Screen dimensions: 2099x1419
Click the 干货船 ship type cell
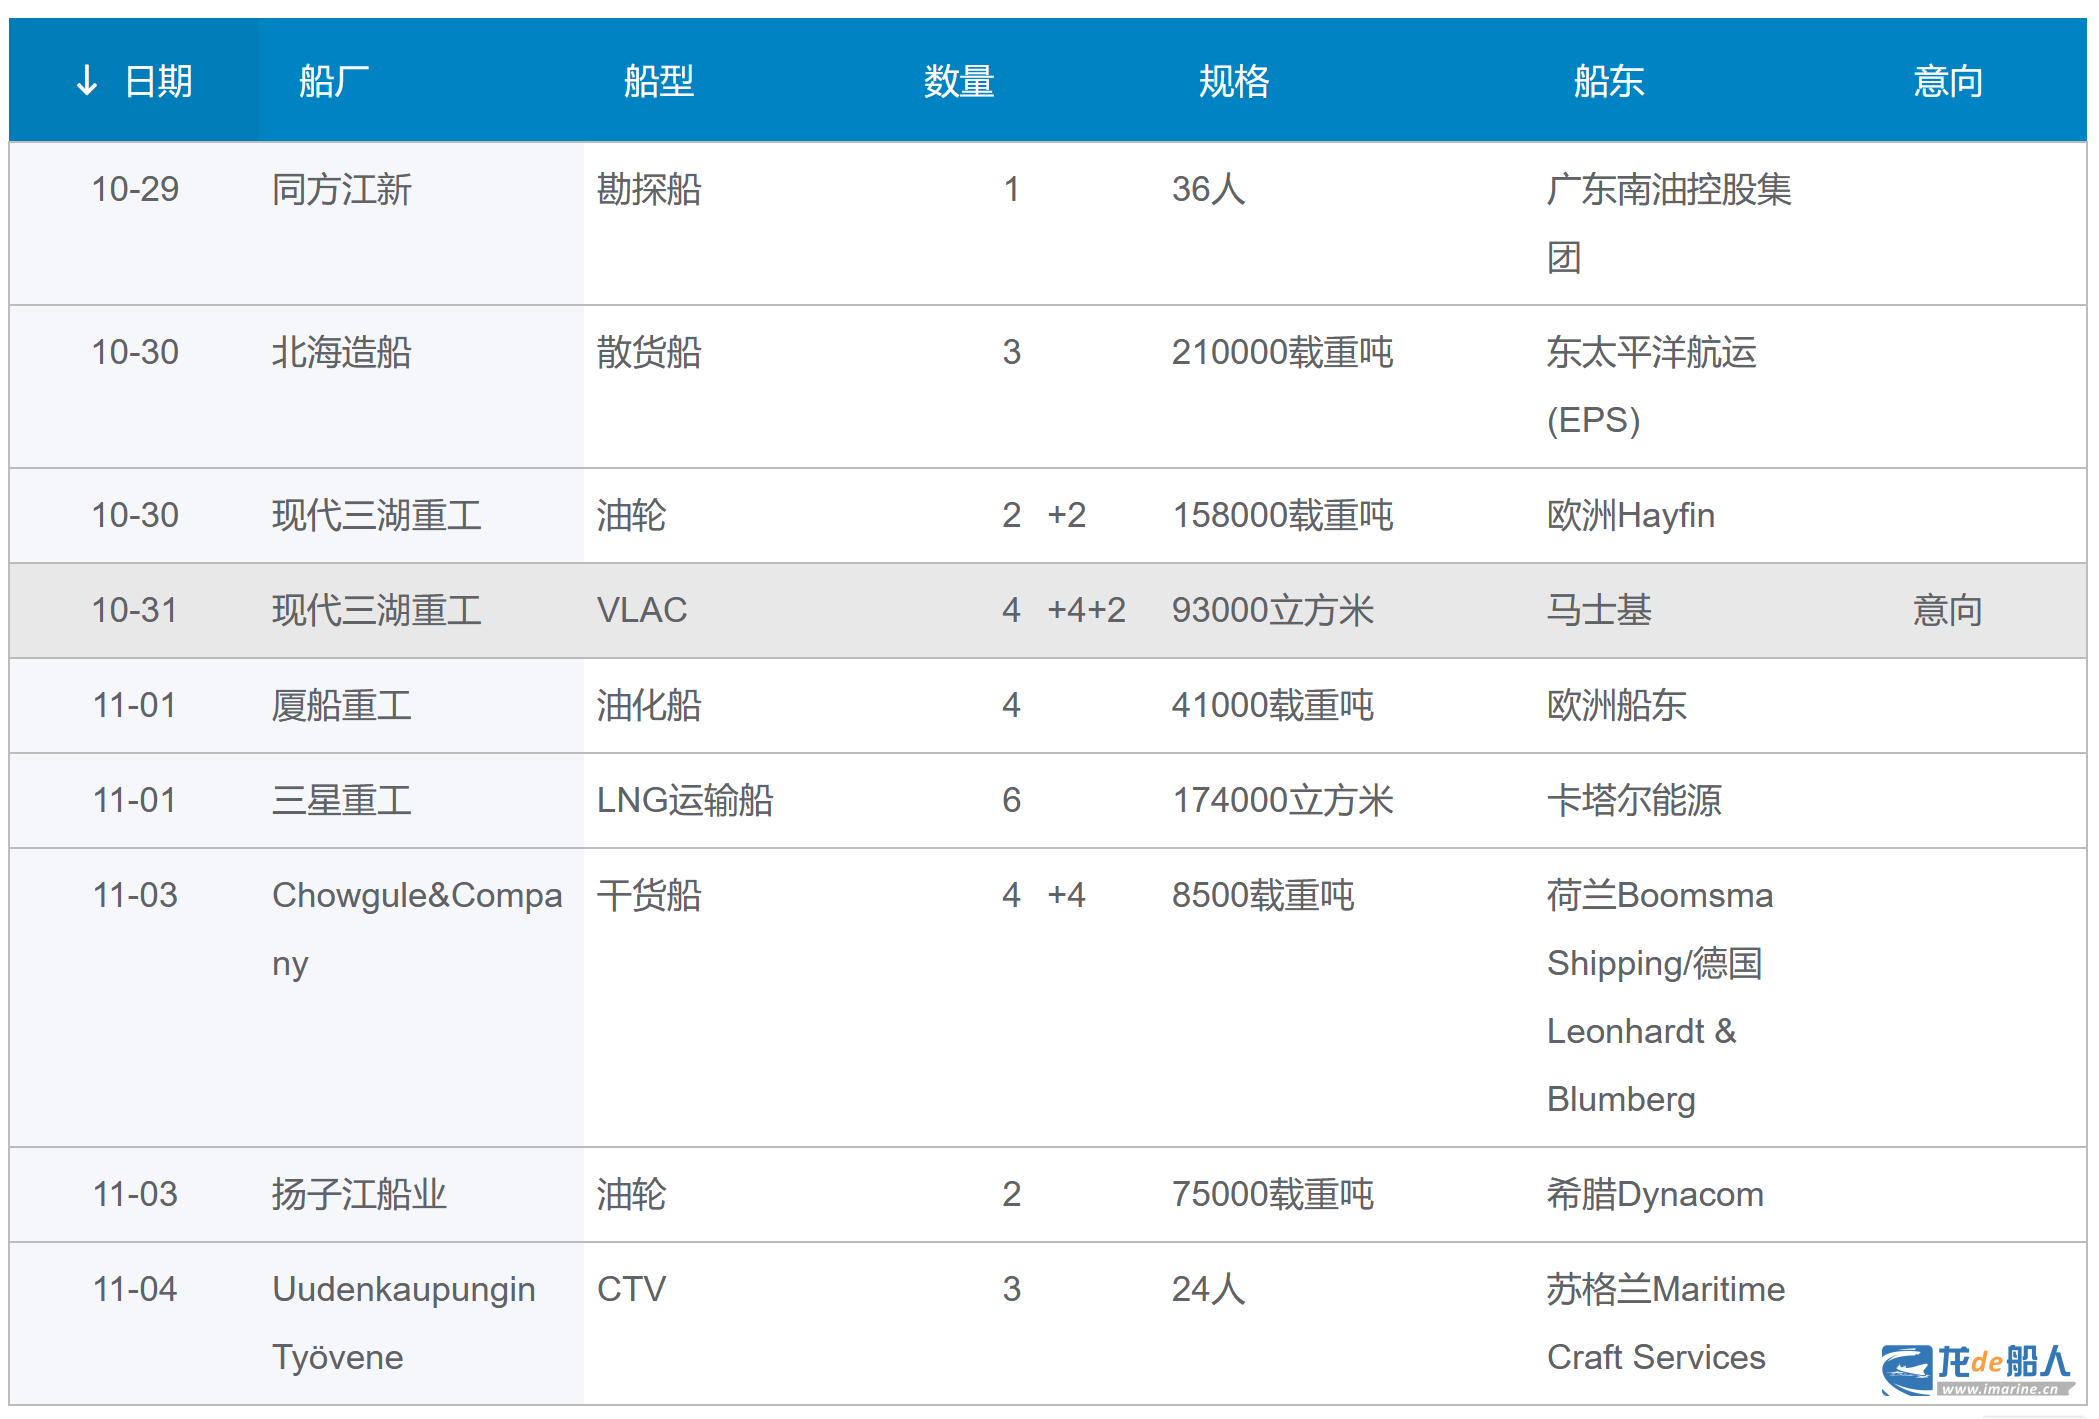click(649, 895)
